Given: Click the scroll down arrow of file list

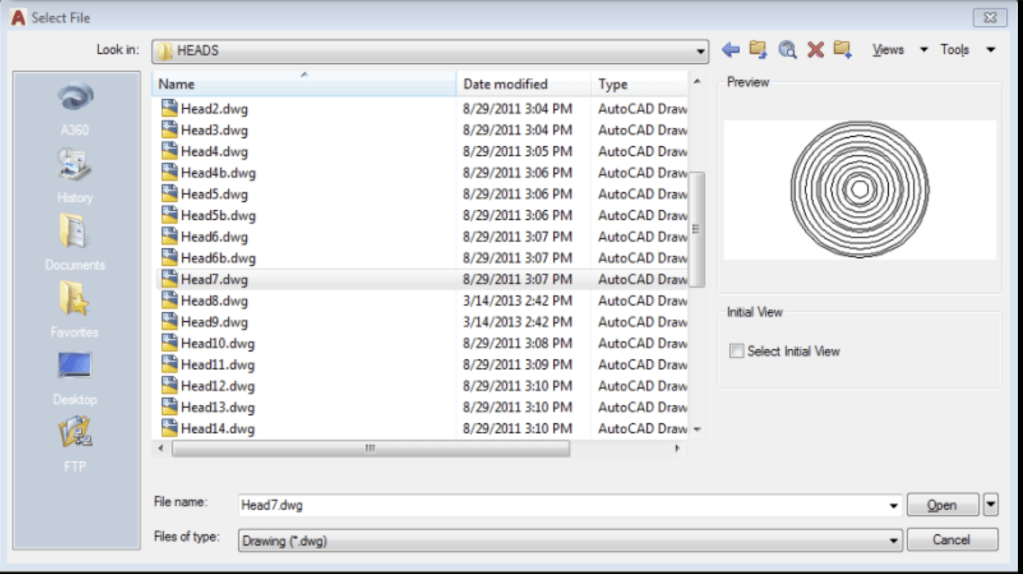Looking at the screenshot, I should point(697,429).
